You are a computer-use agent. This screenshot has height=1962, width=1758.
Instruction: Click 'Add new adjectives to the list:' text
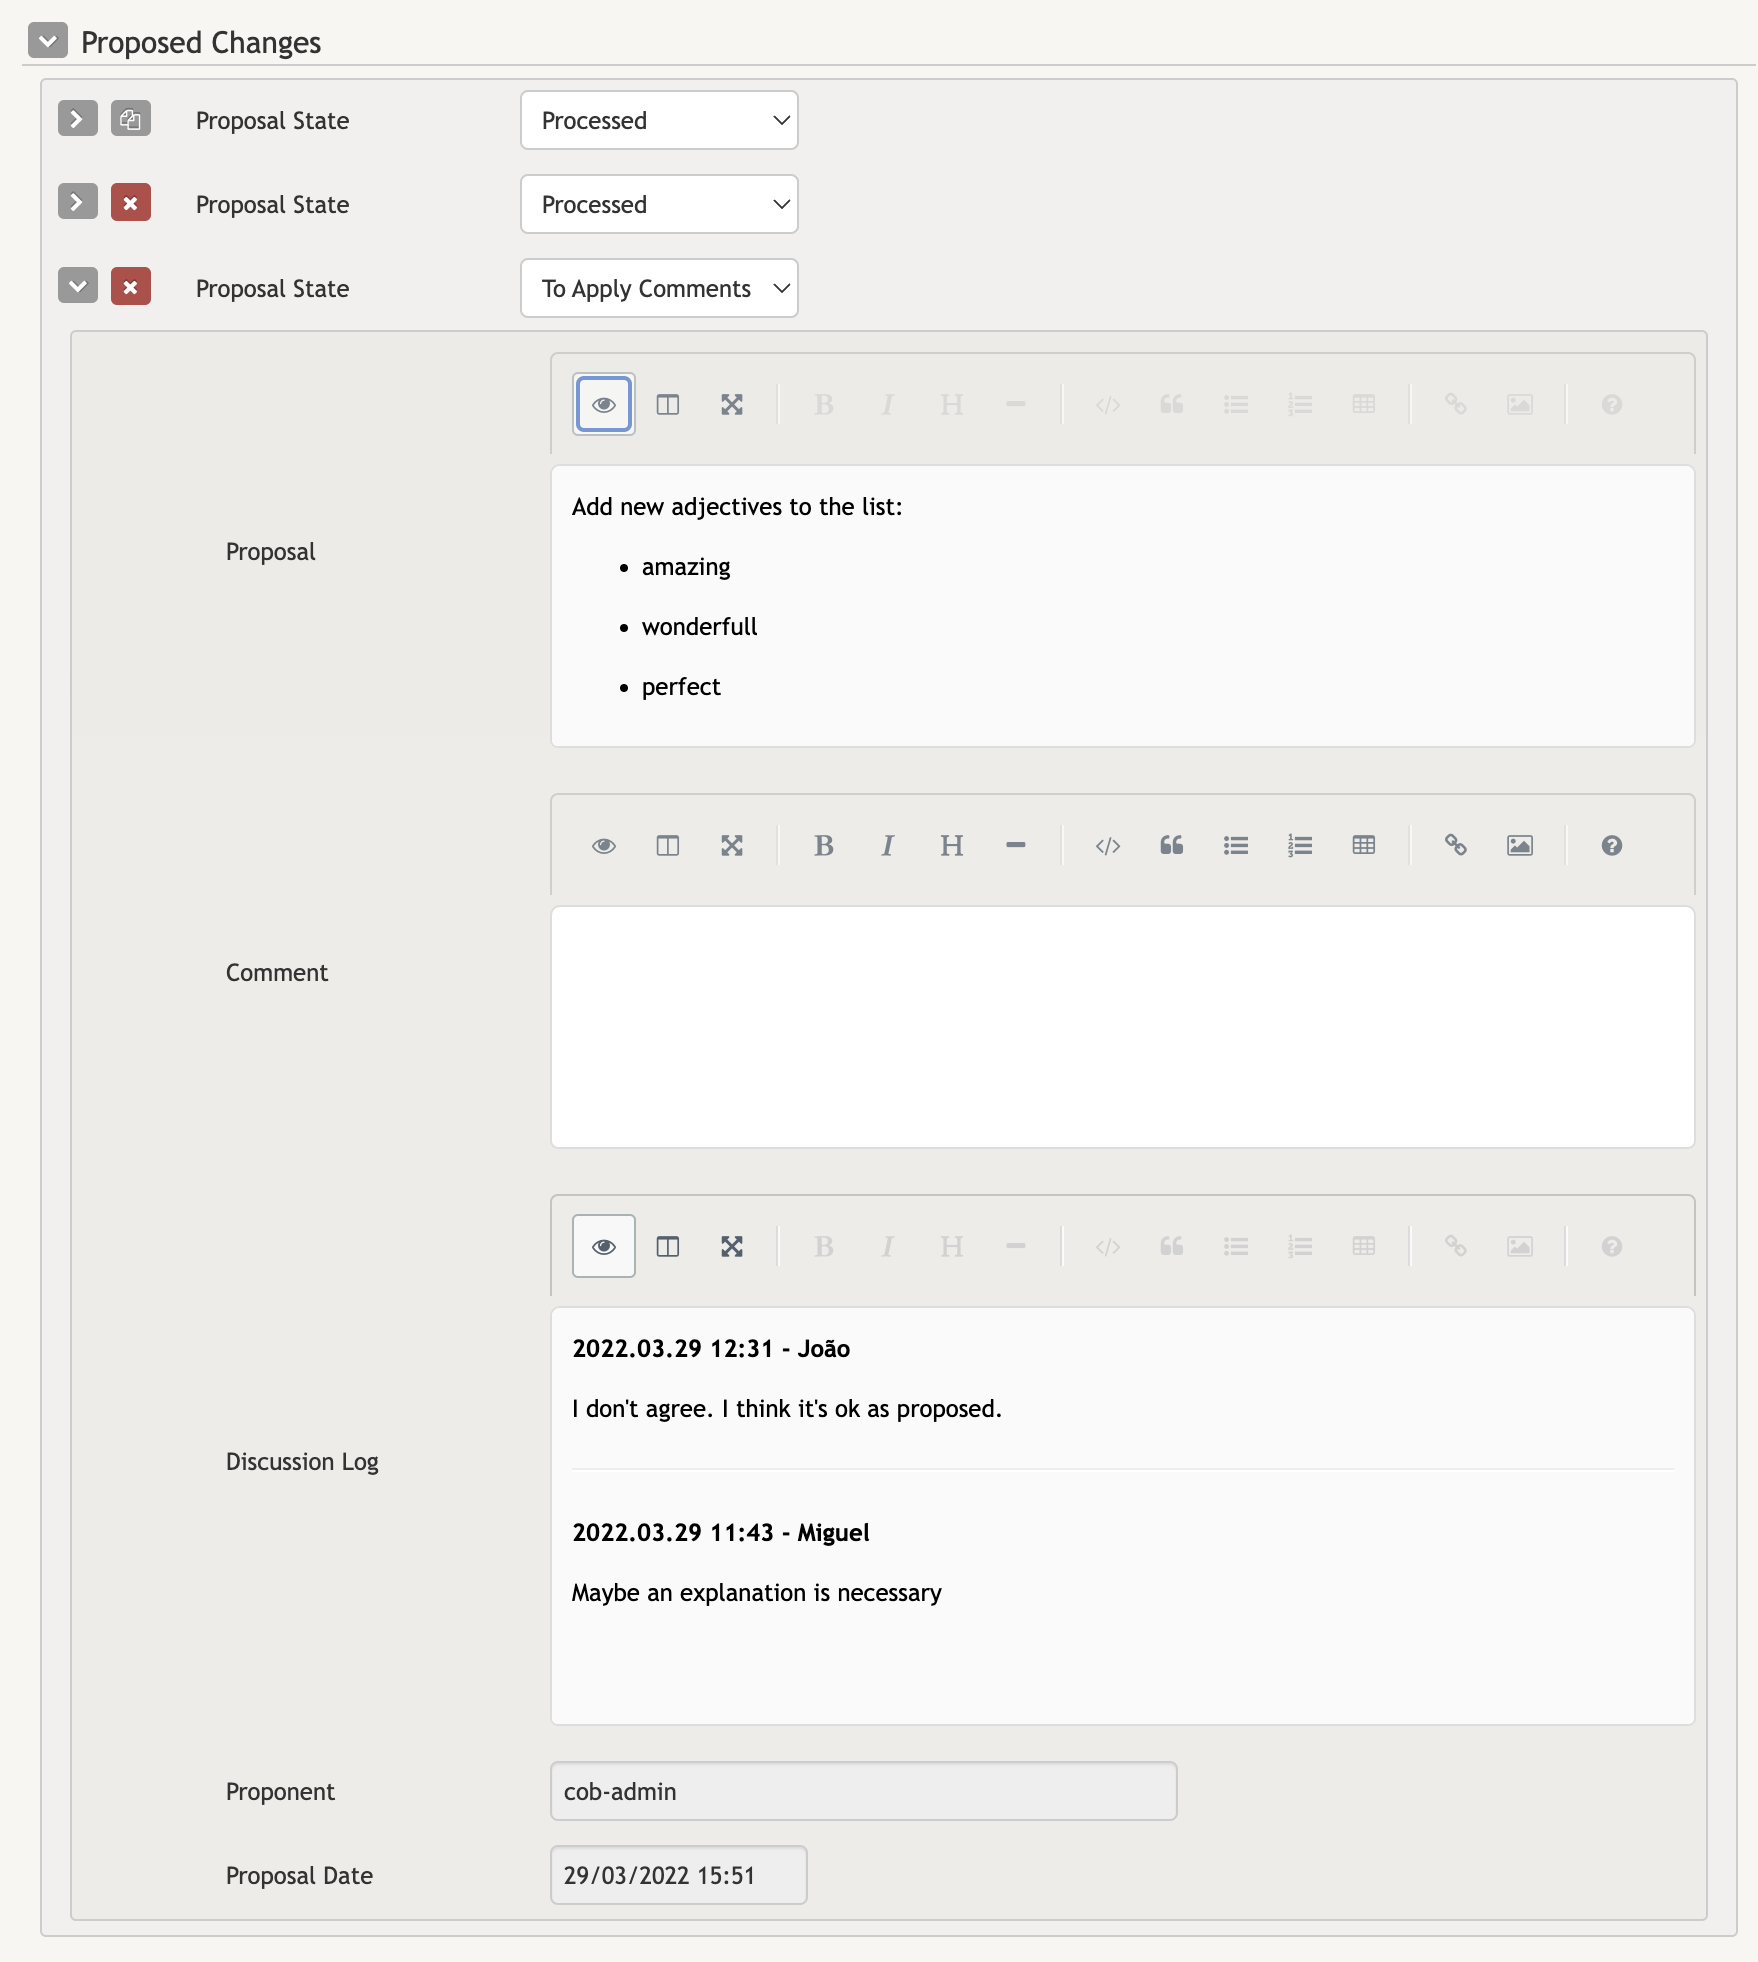point(737,507)
